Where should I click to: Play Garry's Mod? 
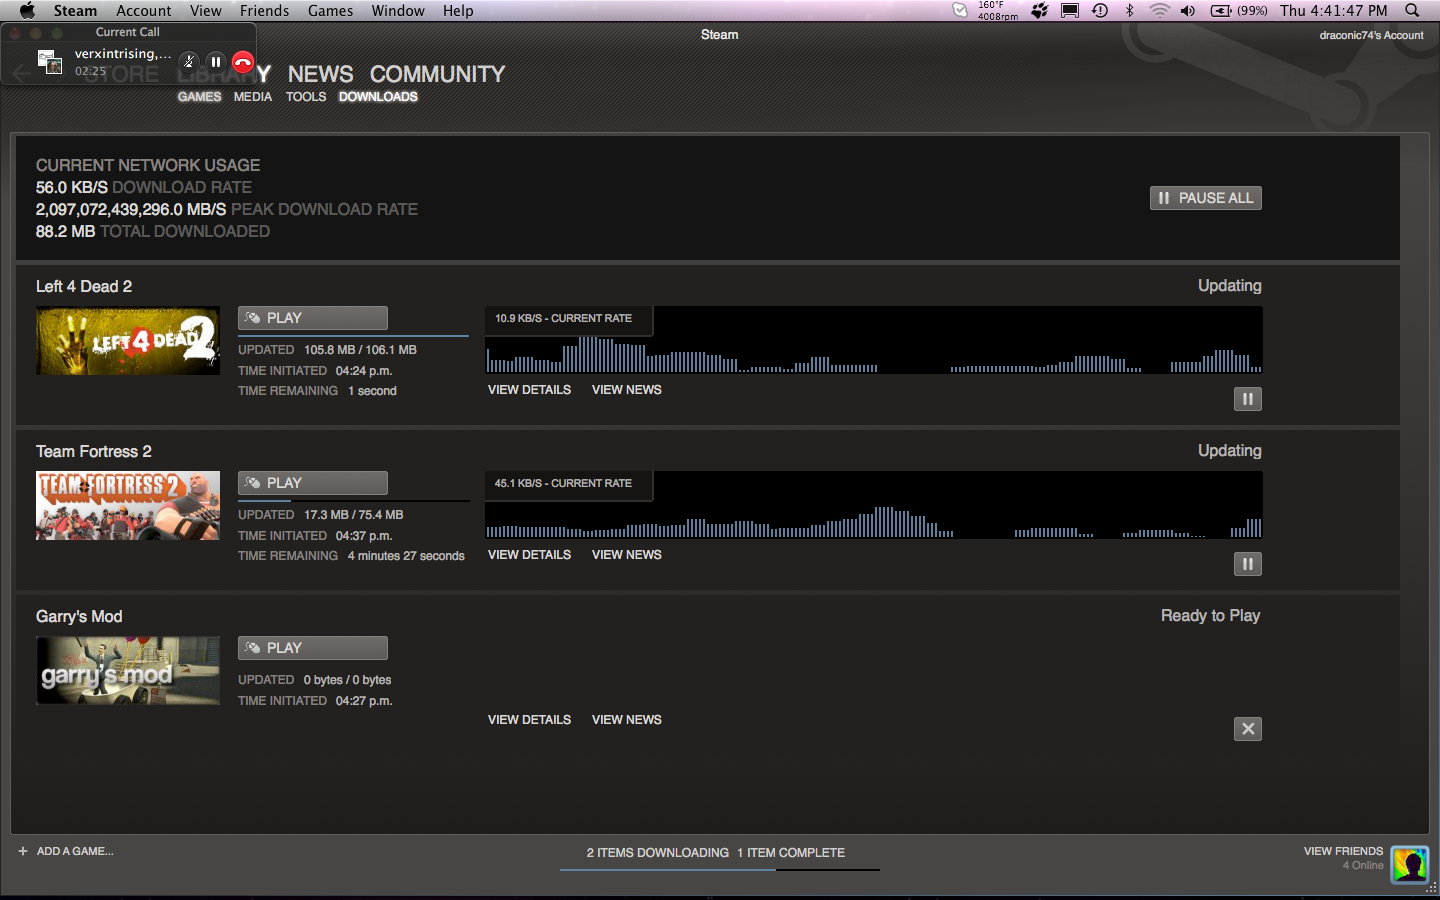[x=313, y=648]
